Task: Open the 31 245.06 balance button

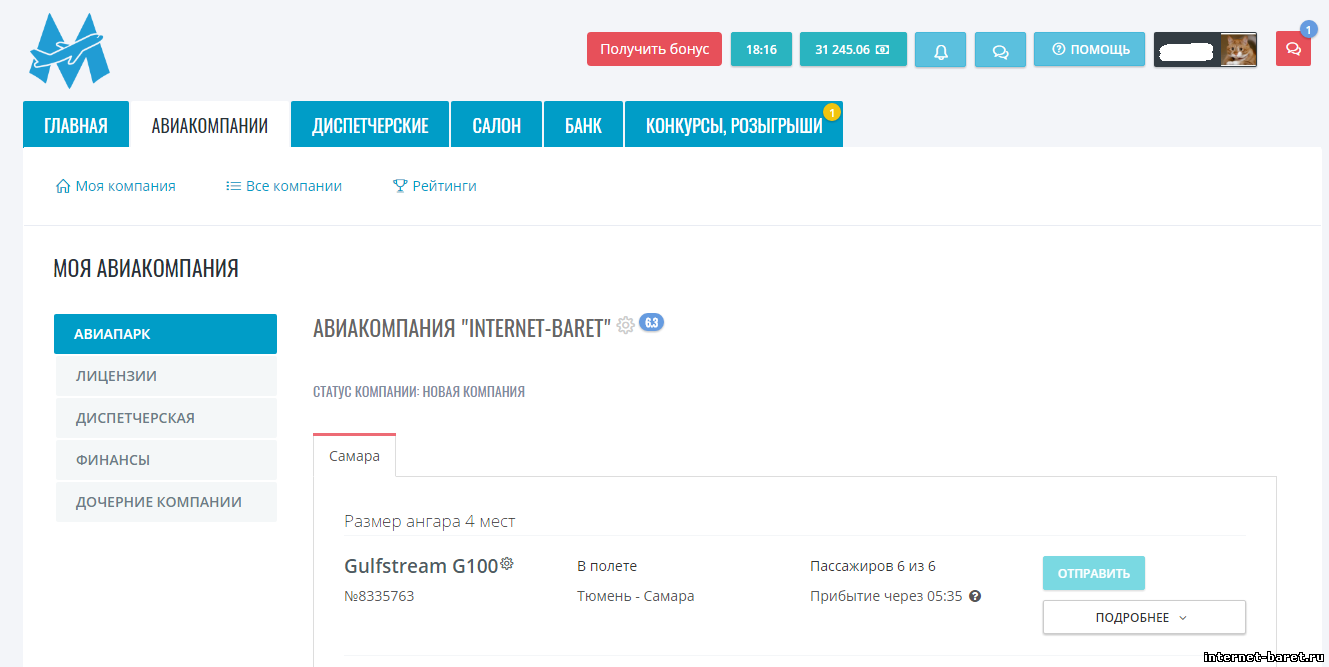Action: tap(853, 49)
